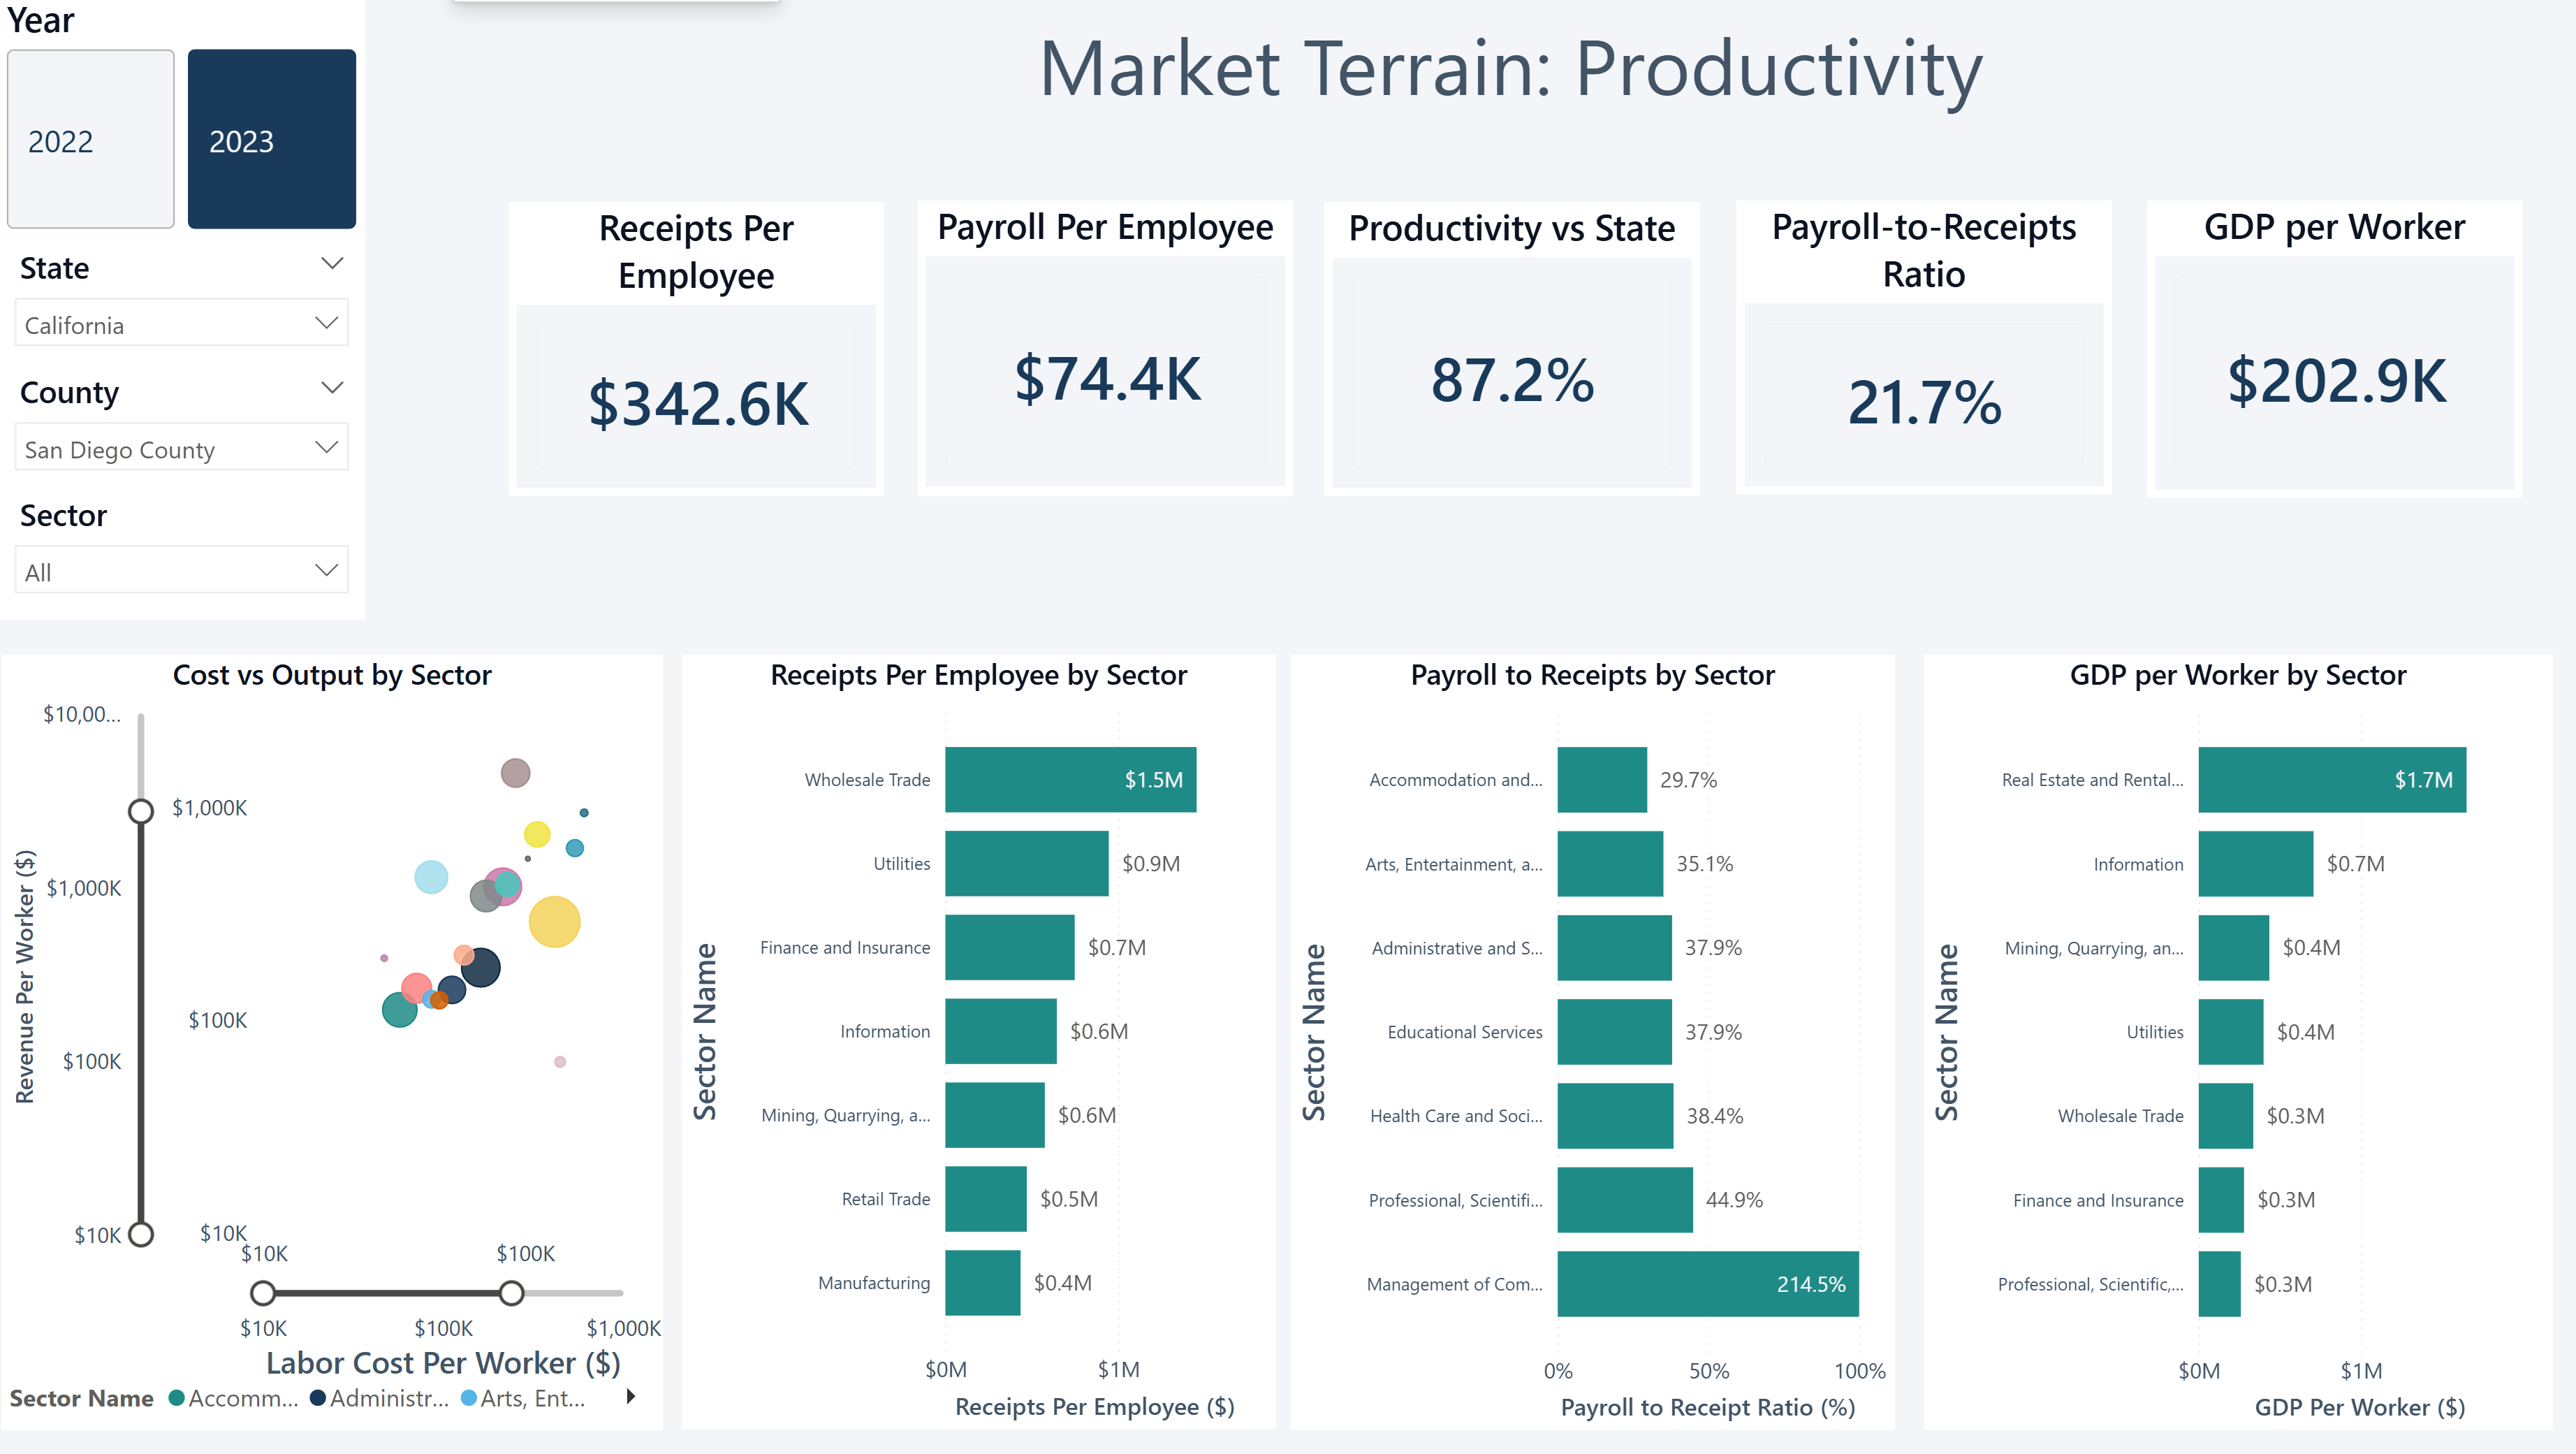Select the Wholesale Trade $1.5M bar
The width and height of the screenshot is (2576, 1454).
pyautogui.click(x=1070, y=779)
